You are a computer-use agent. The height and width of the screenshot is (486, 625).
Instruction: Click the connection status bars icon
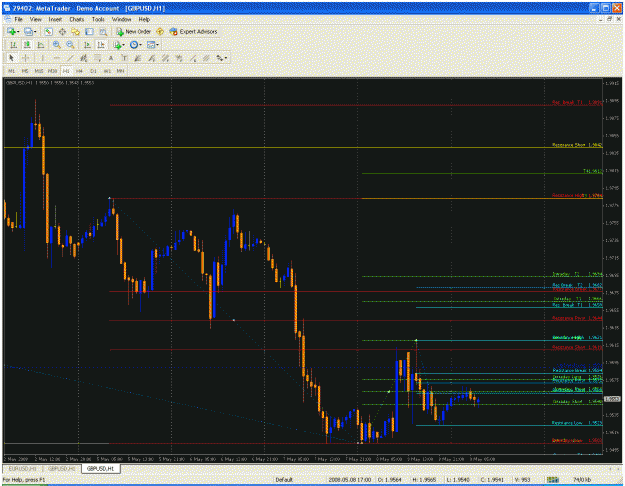[x=552, y=480]
